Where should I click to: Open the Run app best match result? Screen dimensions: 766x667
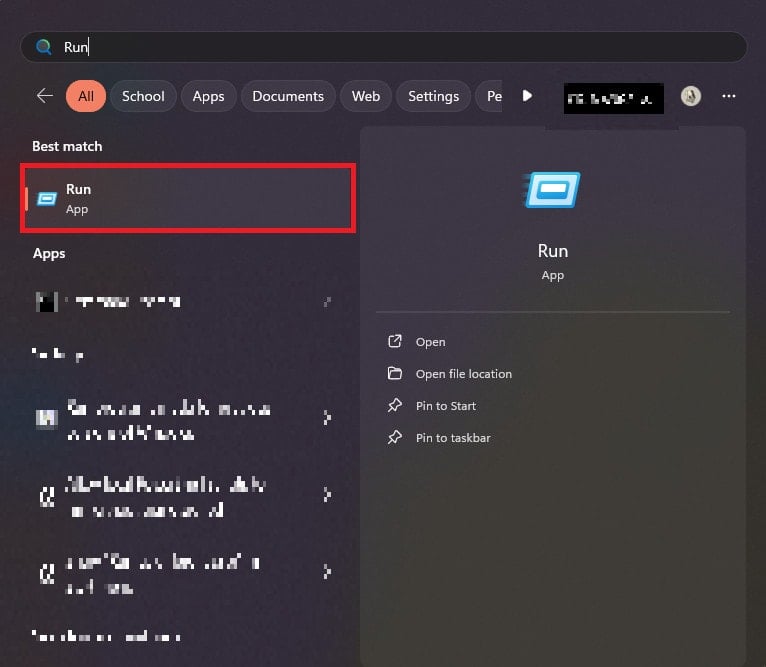188,198
